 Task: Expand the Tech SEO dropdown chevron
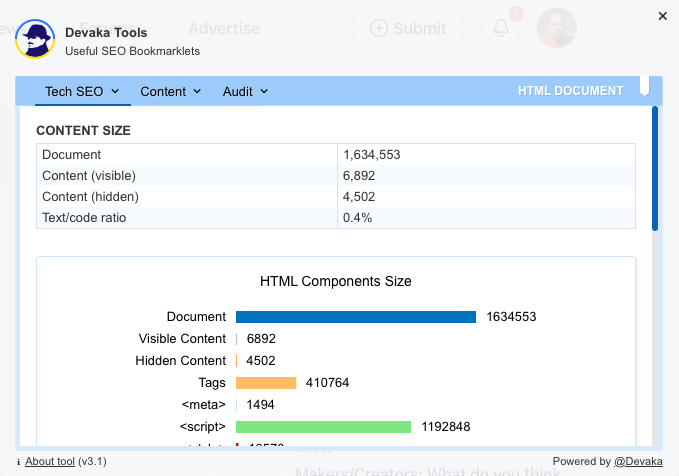point(115,91)
